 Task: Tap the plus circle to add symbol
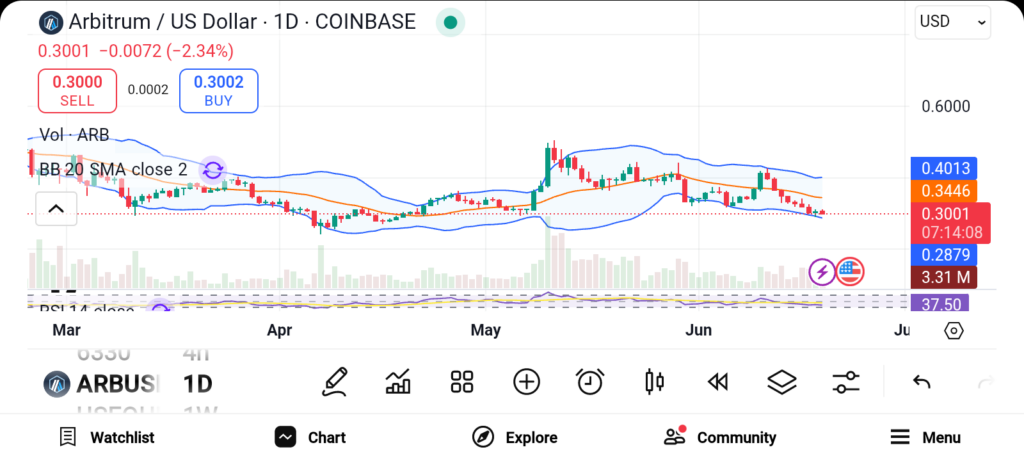[526, 381]
